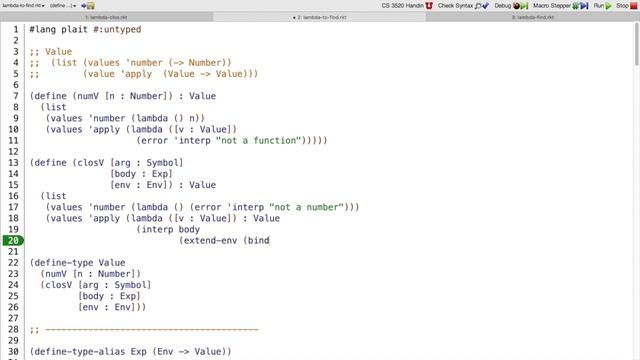The image size is (640, 360).
Task: Switch to the 1: lambda-clos.rkt tab
Action: tap(106, 17)
